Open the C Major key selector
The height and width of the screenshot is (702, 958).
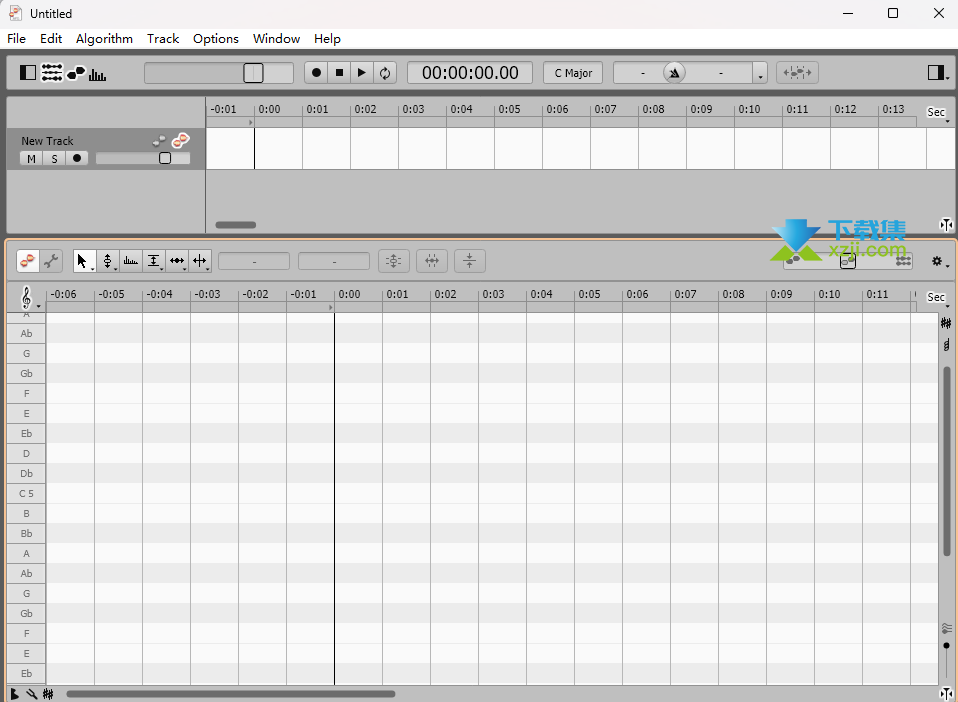[x=573, y=73]
